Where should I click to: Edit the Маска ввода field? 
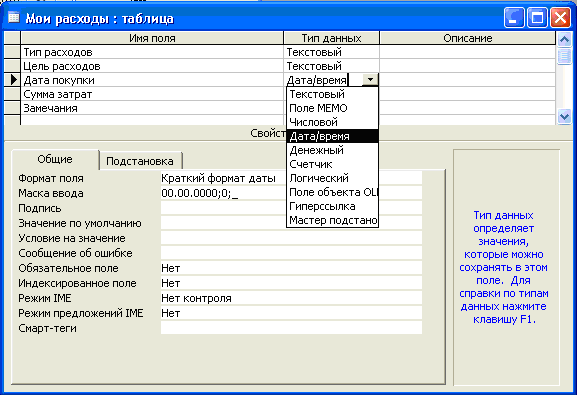(x=291, y=193)
